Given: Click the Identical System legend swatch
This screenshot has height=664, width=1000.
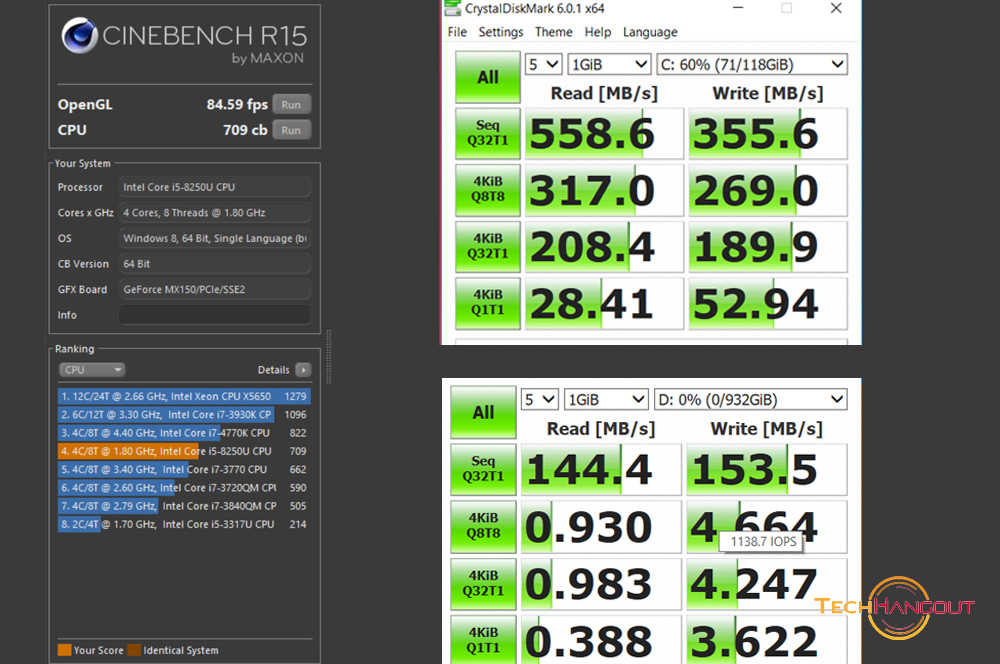Looking at the screenshot, I should [134, 650].
